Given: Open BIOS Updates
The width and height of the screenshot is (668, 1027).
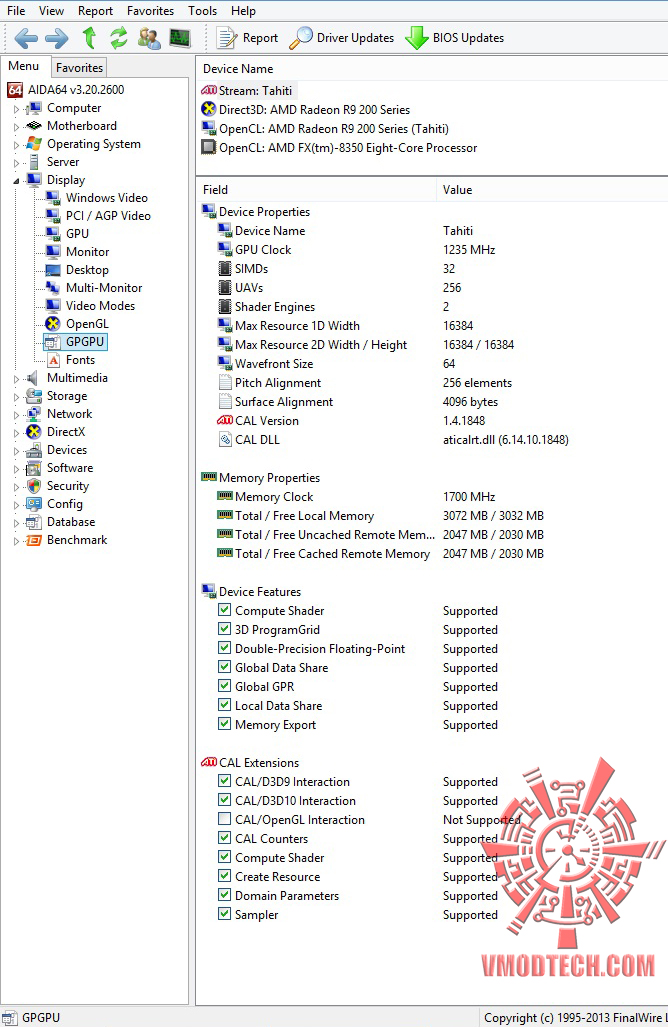Looking at the screenshot, I should point(455,38).
